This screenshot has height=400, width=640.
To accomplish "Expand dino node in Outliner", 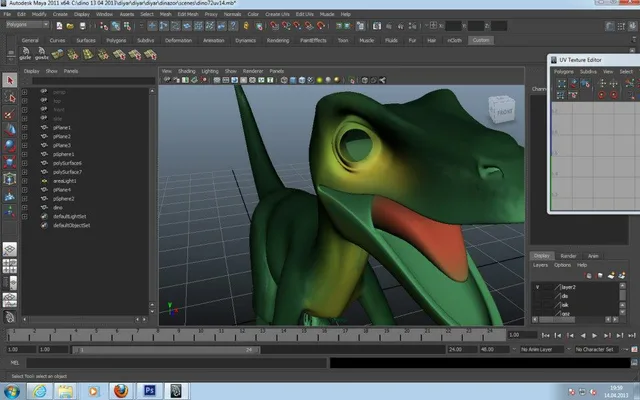I will [24, 207].
